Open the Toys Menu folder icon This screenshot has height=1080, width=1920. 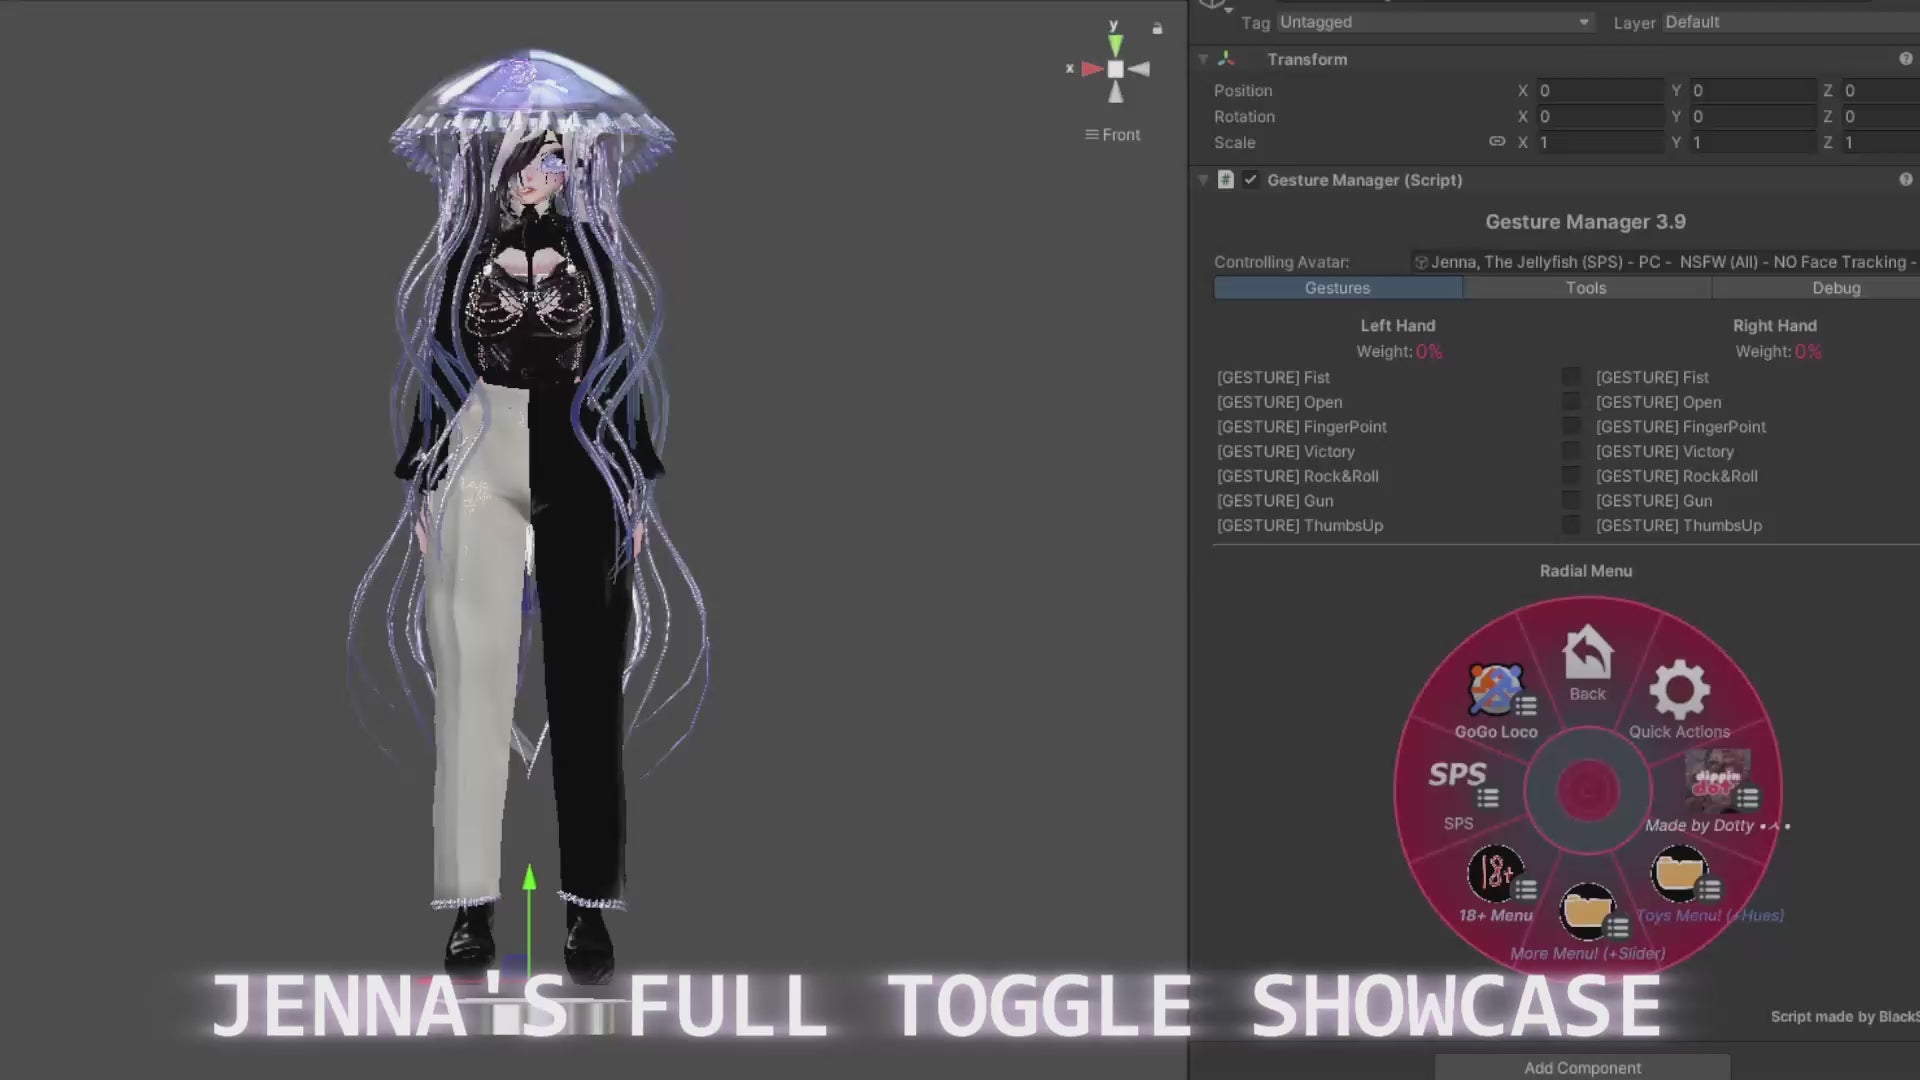coord(1679,874)
